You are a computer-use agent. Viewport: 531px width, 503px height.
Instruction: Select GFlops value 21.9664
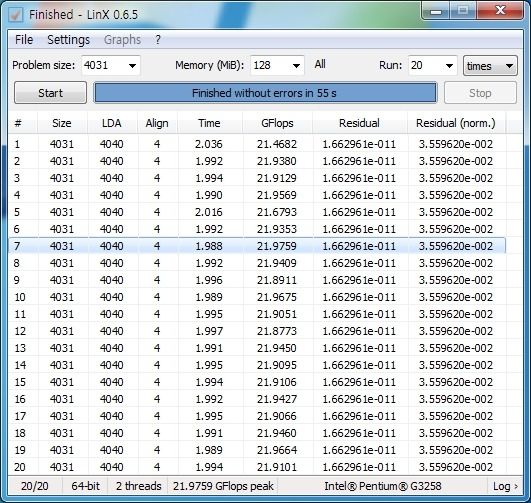point(277,450)
